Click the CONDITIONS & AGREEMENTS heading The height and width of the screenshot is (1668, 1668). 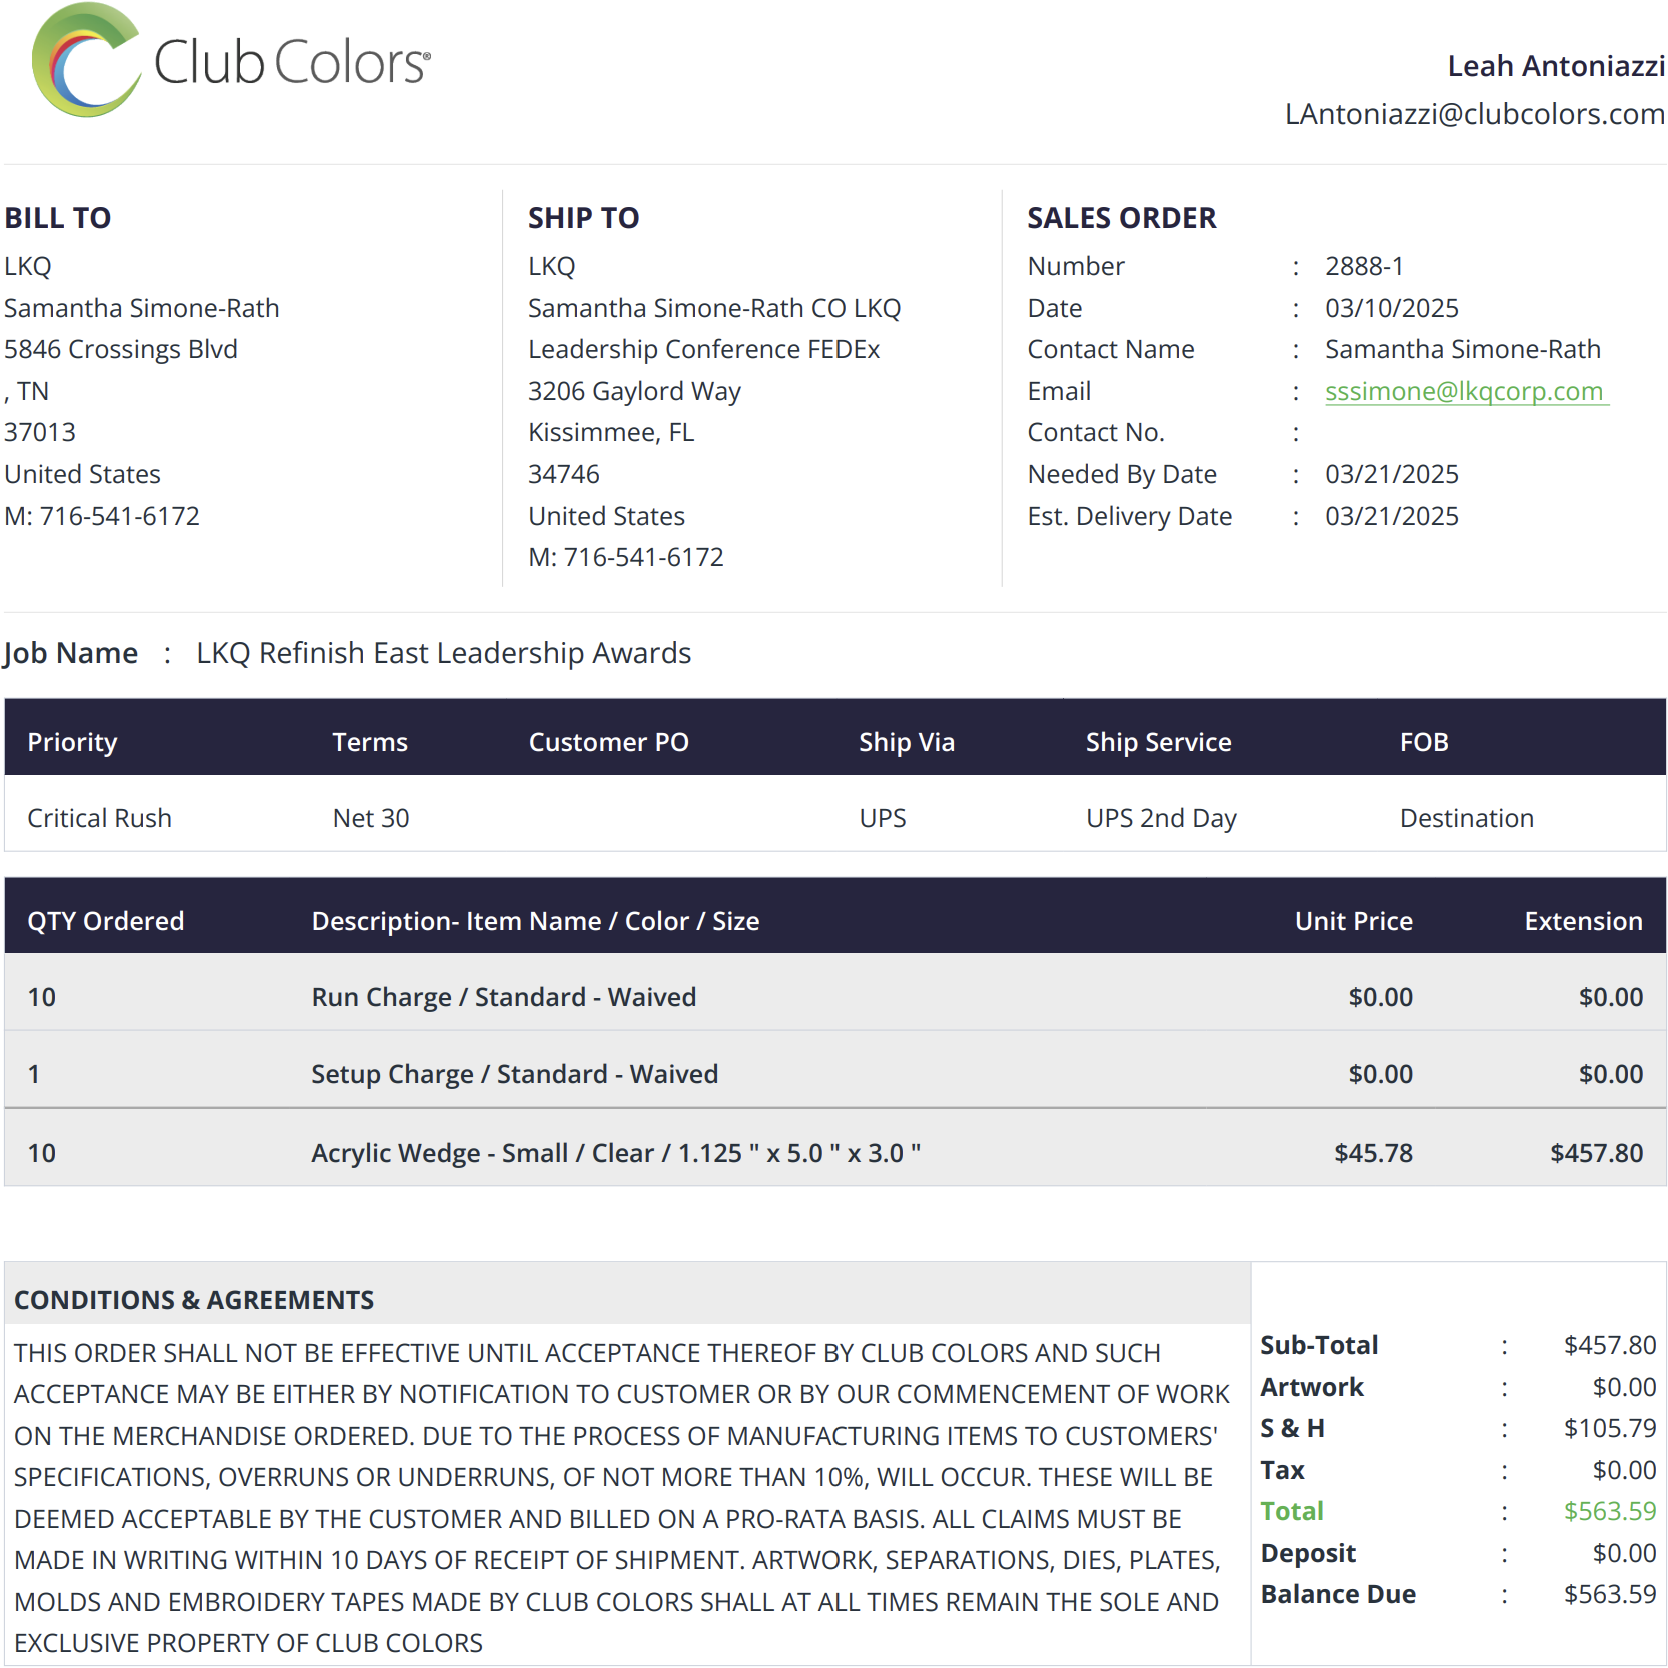(x=194, y=1300)
